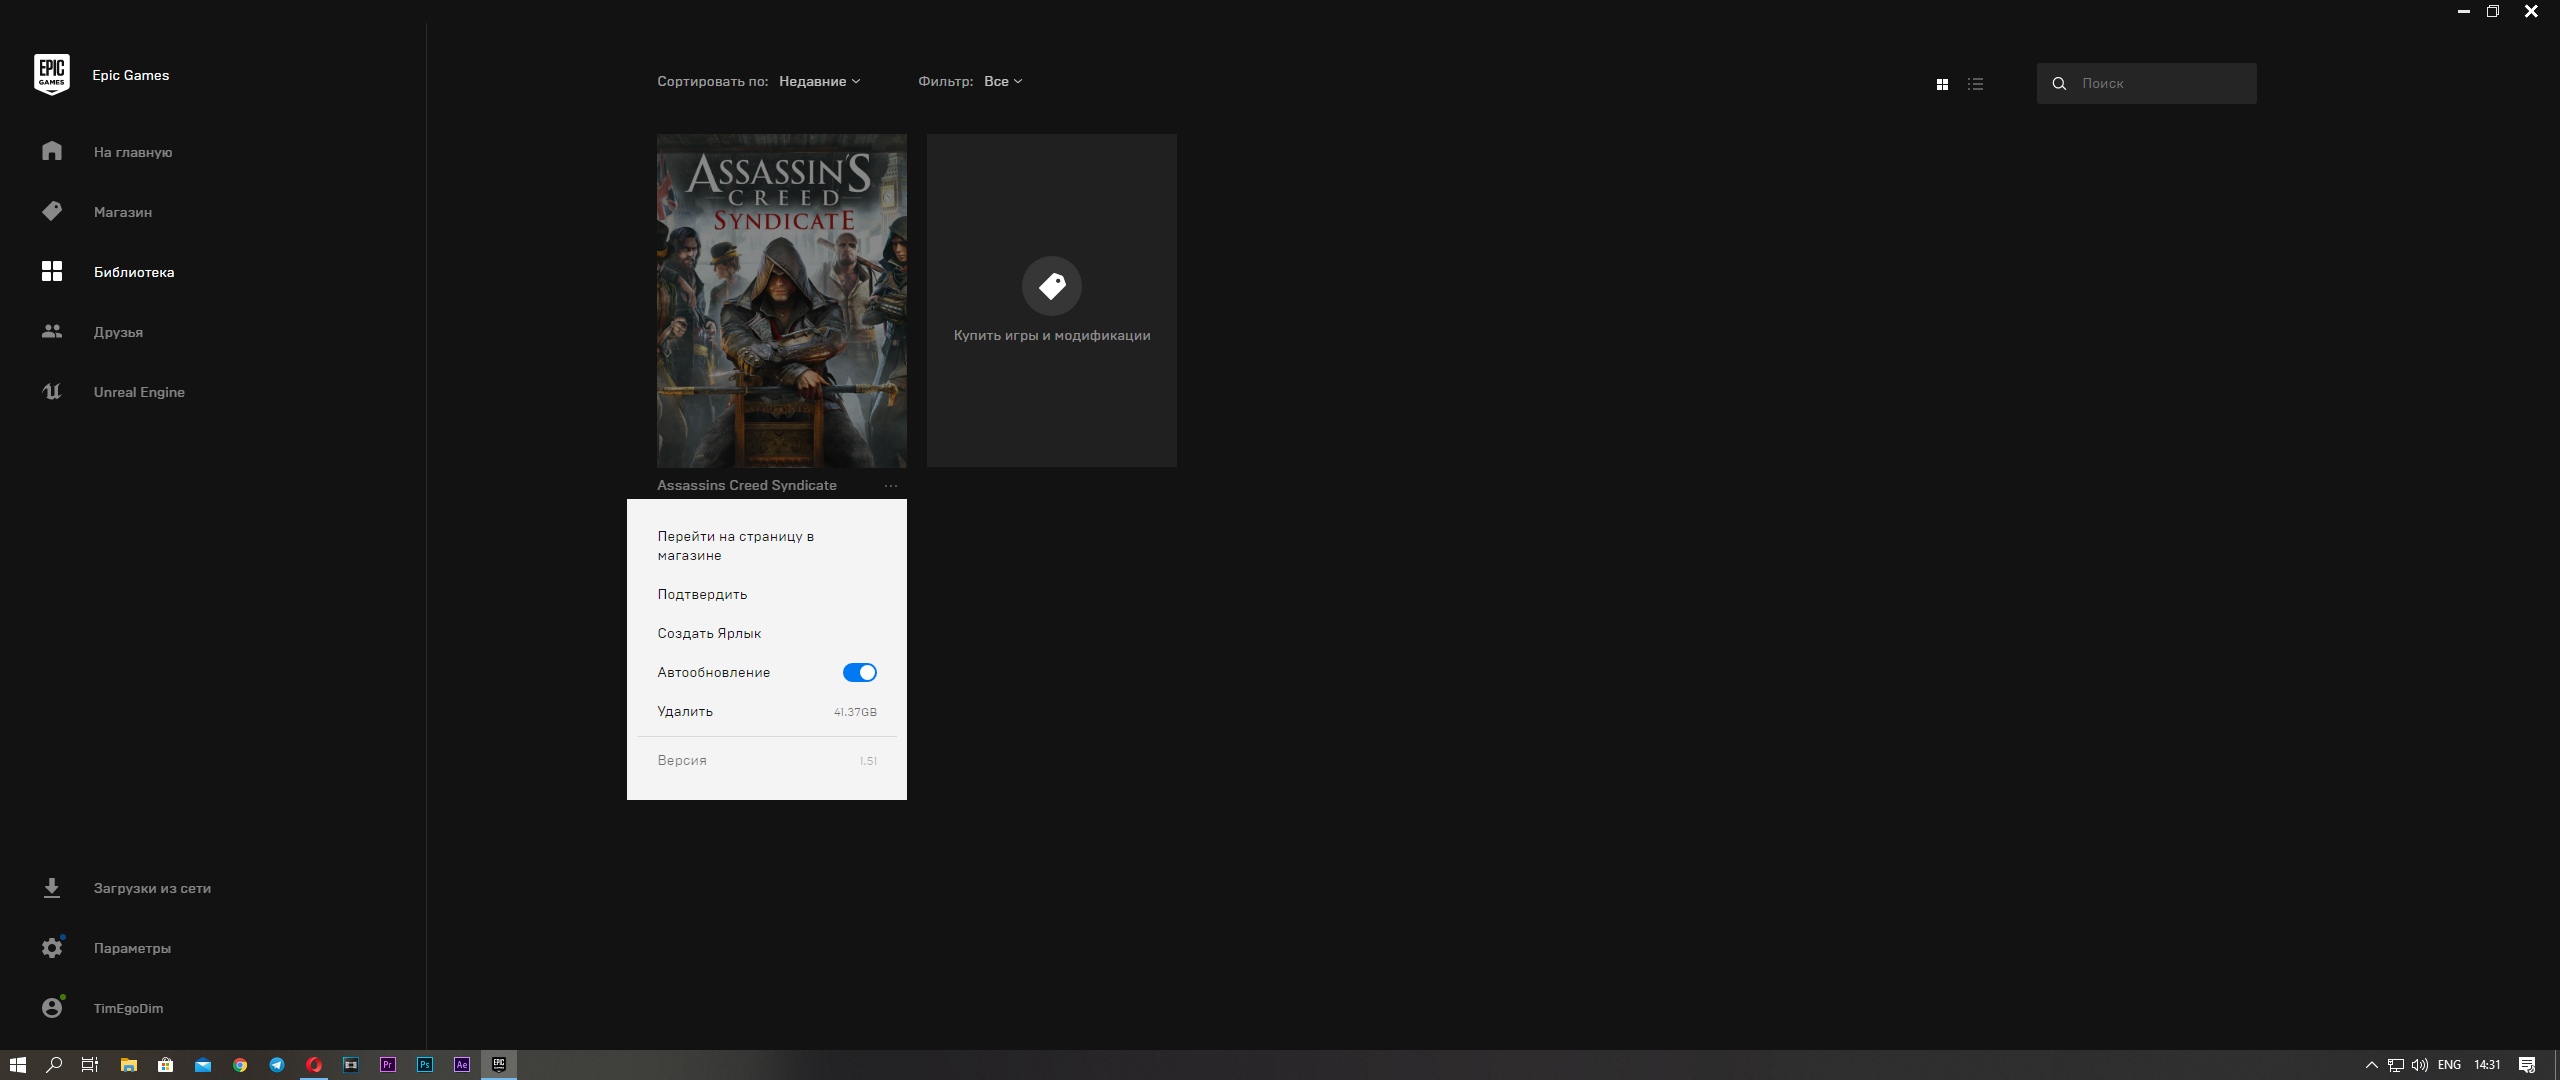Open the Сортировать по Недавние dropdown

[x=819, y=81]
